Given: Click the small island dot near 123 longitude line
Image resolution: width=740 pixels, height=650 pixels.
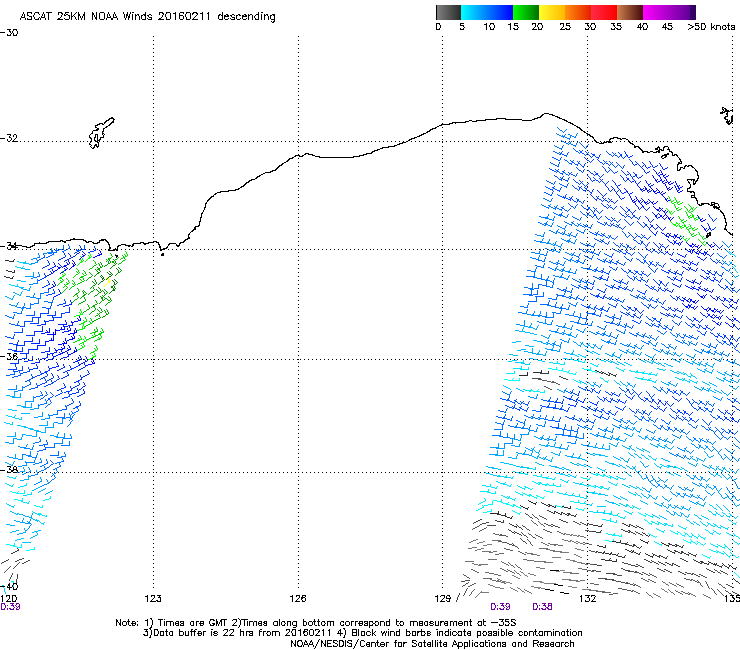Looking at the screenshot, I should [162, 254].
